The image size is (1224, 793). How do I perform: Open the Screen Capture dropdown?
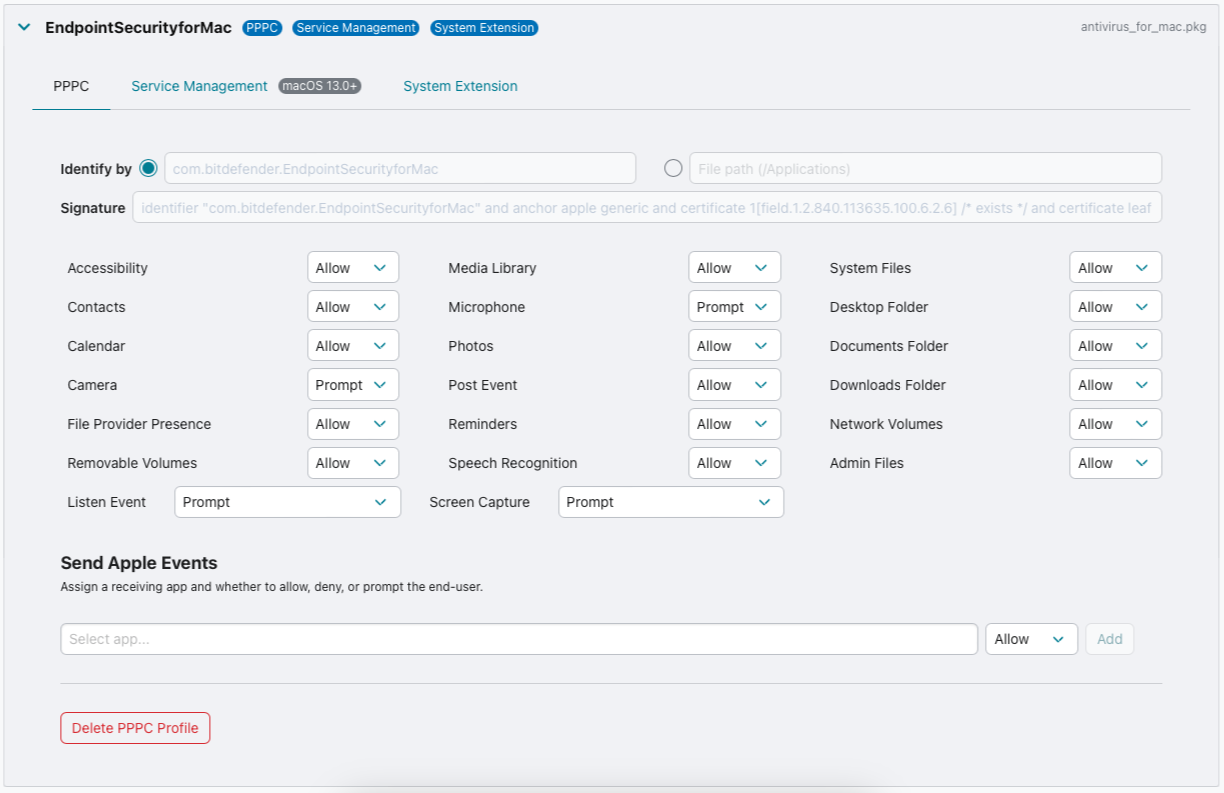click(671, 502)
